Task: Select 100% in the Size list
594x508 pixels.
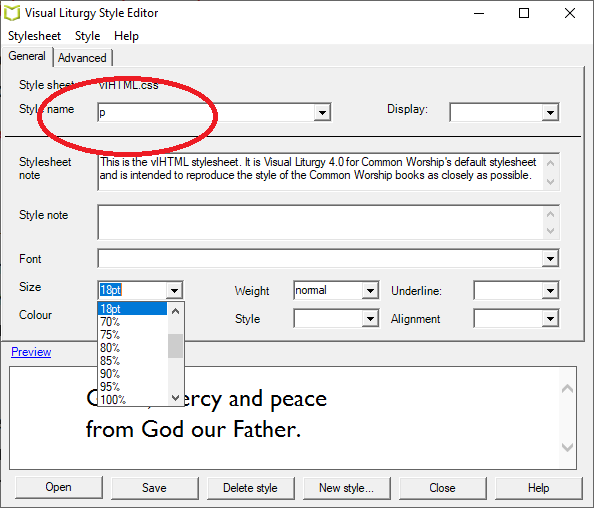Action: pyautogui.click(x=113, y=400)
